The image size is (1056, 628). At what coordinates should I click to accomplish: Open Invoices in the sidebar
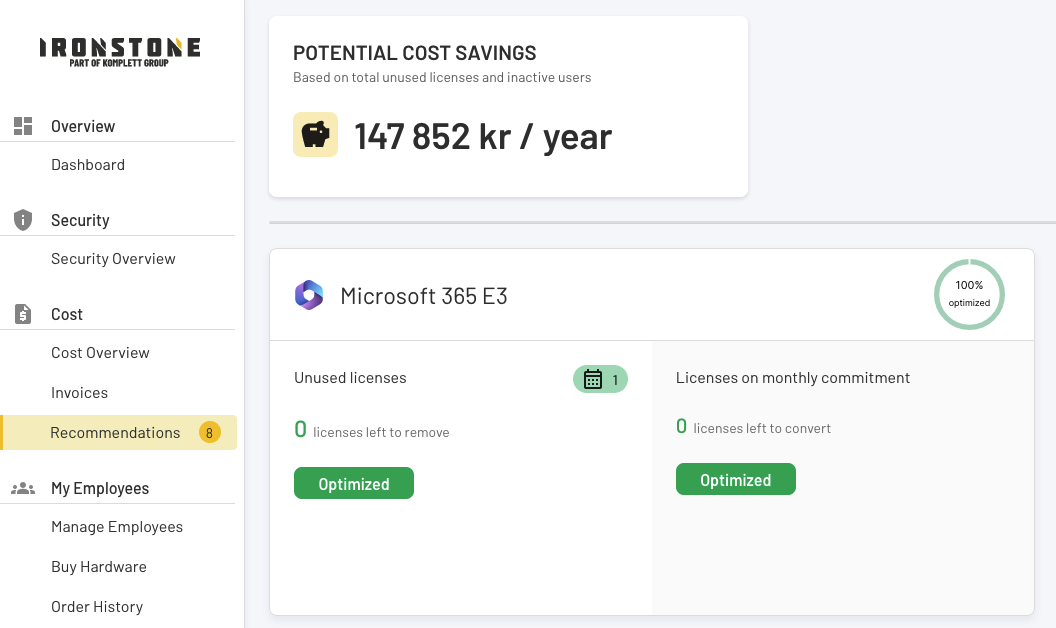(79, 393)
